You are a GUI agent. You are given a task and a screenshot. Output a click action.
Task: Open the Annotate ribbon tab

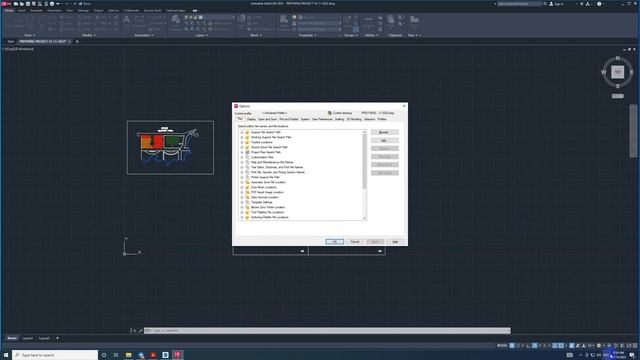pos(36,10)
